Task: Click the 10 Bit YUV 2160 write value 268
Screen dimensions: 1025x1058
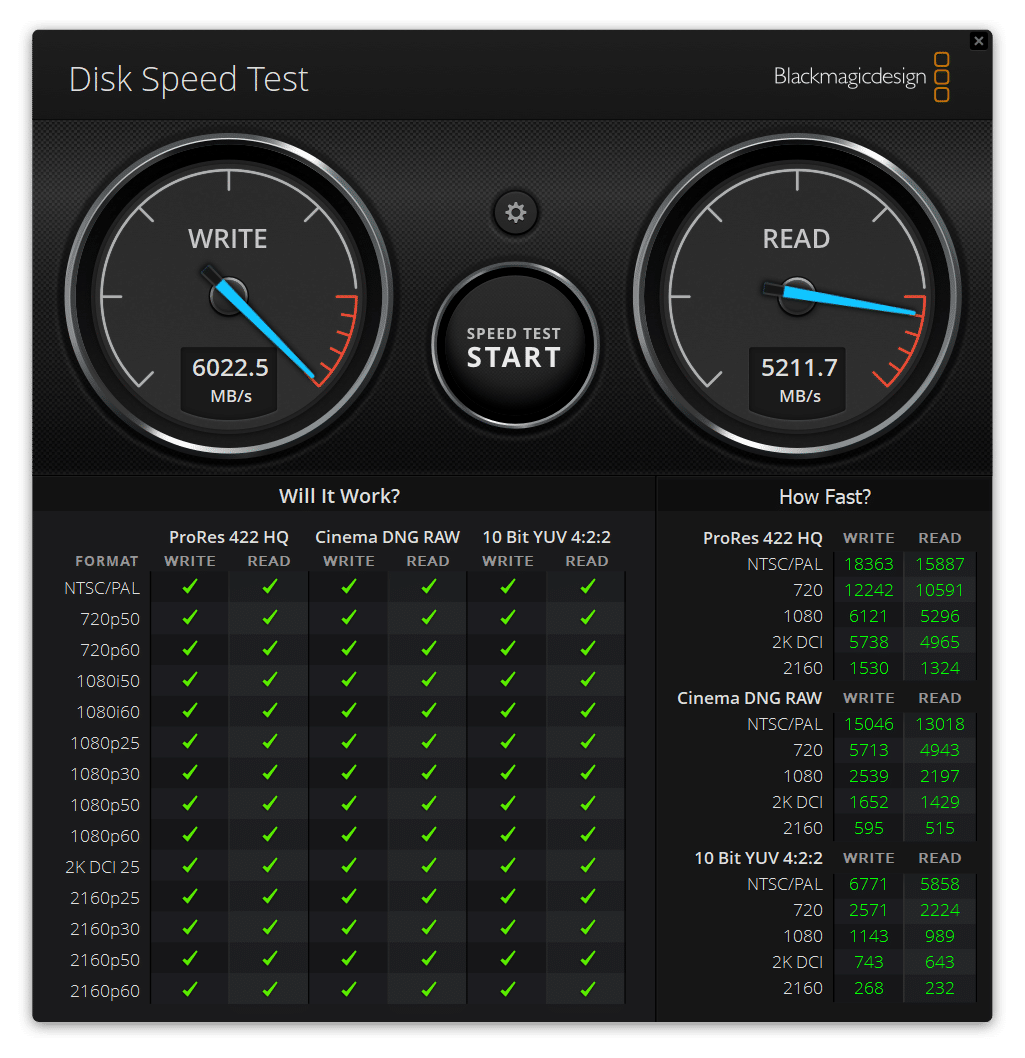Action: [x=868, y=988]
